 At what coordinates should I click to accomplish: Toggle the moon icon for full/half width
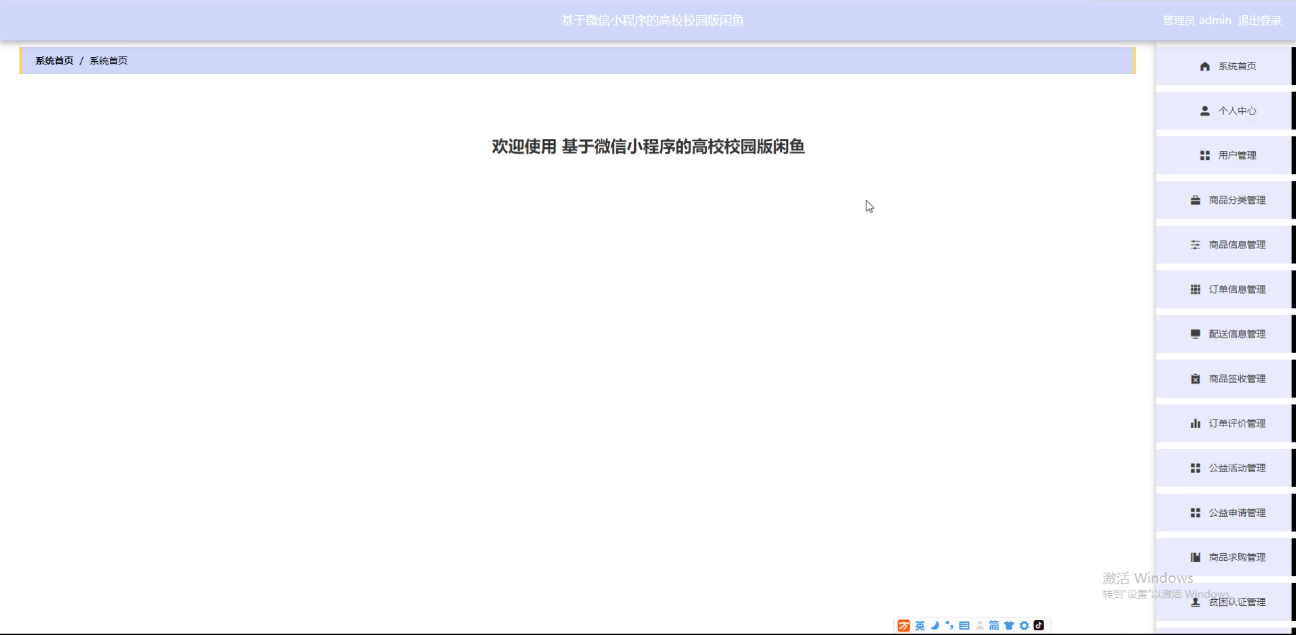[935, 626]
